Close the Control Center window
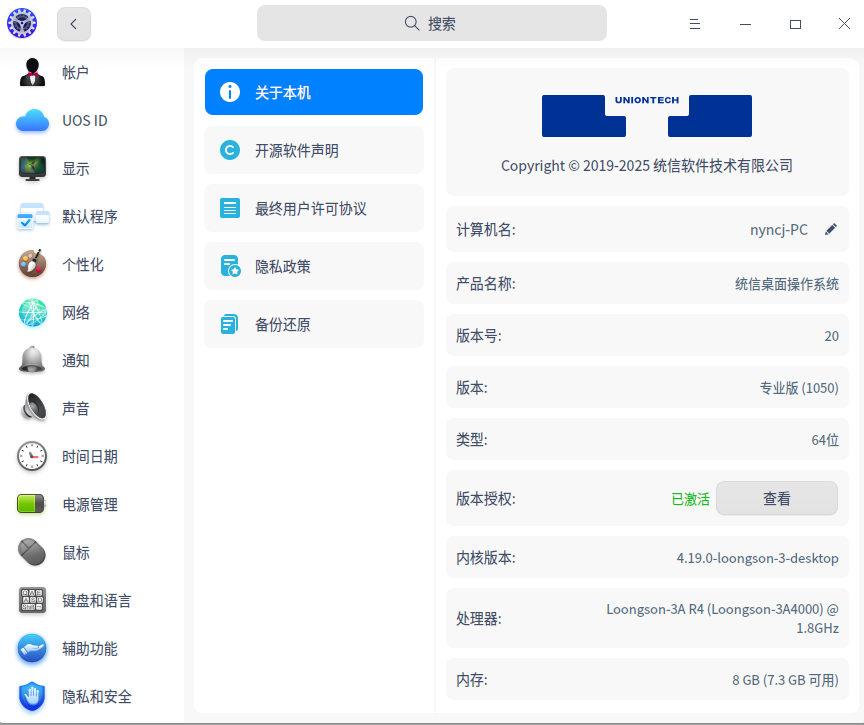 tap(844, 24)
